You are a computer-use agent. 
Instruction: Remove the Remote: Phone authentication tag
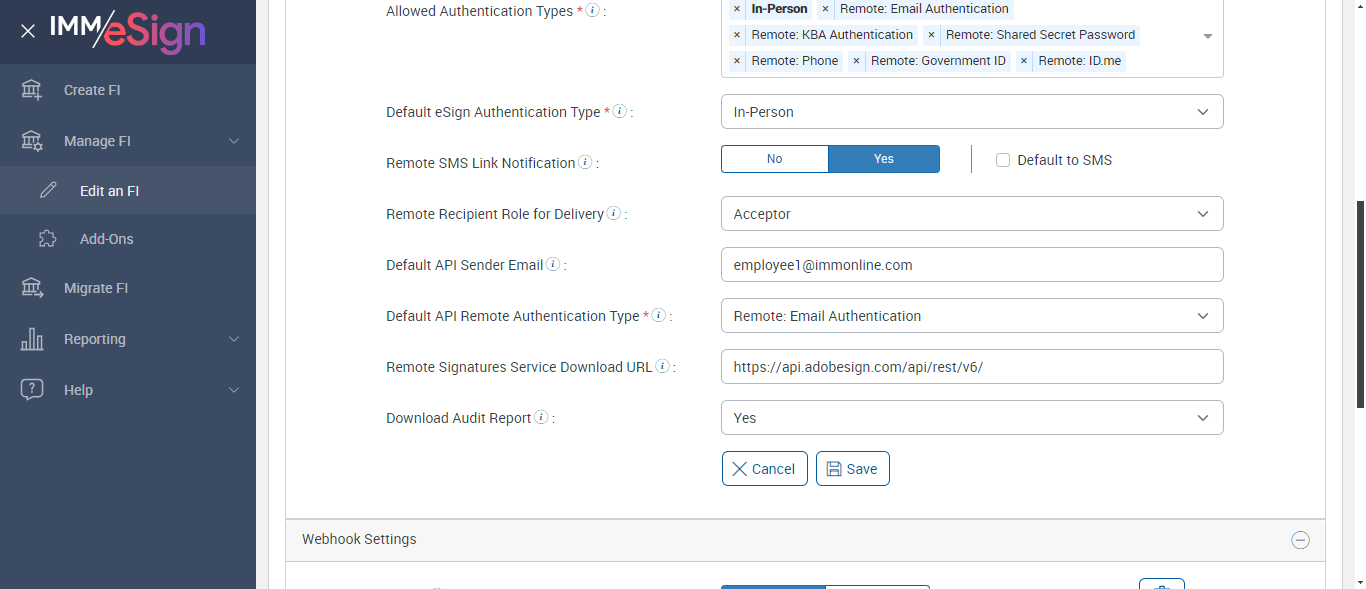point(737,61)
